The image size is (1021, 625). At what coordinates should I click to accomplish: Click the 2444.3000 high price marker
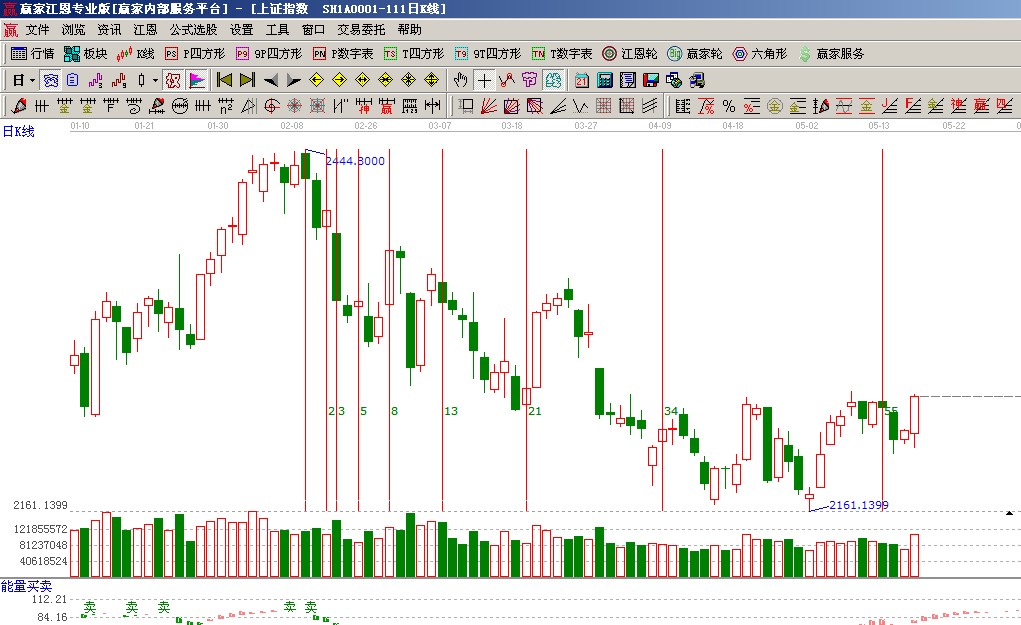(354, 161)
